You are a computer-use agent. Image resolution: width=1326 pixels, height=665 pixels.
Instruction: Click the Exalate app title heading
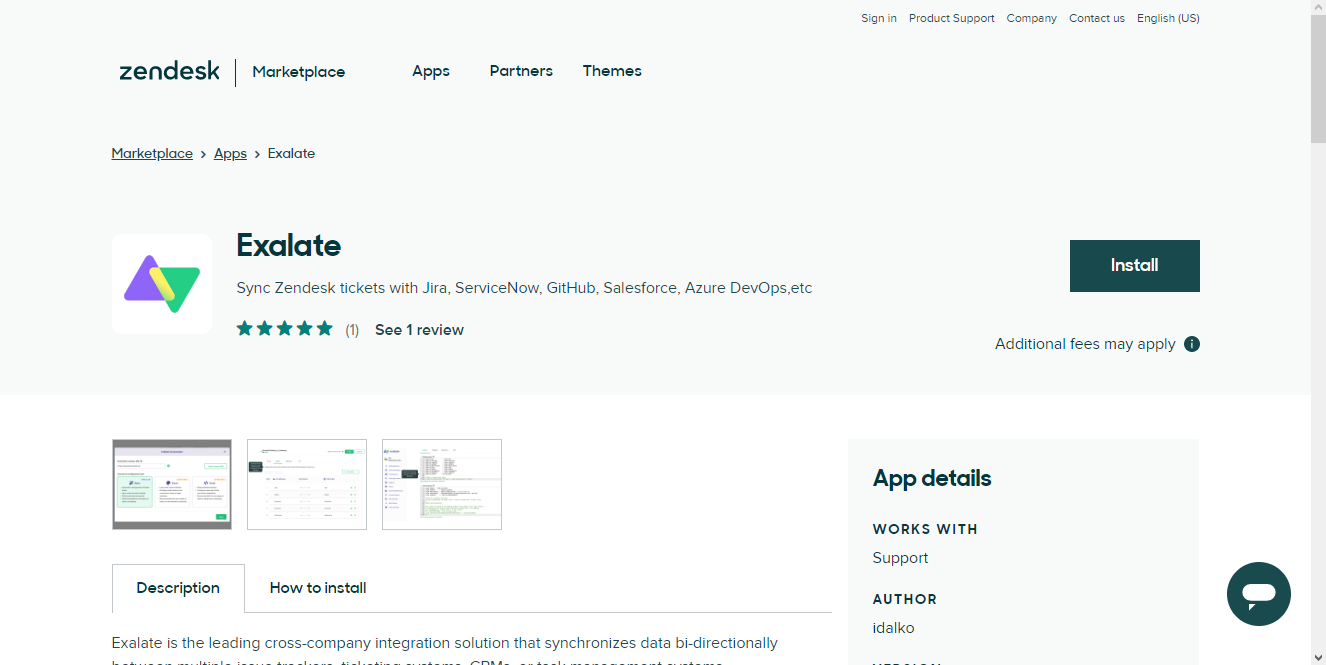pos(289,246)
